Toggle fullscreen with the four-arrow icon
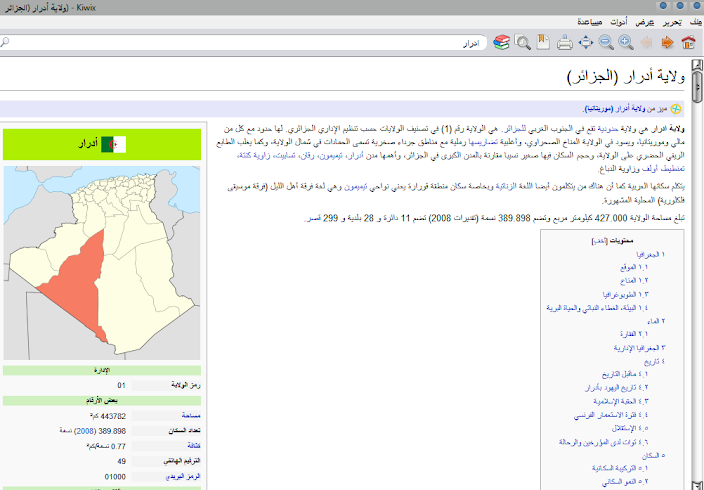 [x=586, y=43]
